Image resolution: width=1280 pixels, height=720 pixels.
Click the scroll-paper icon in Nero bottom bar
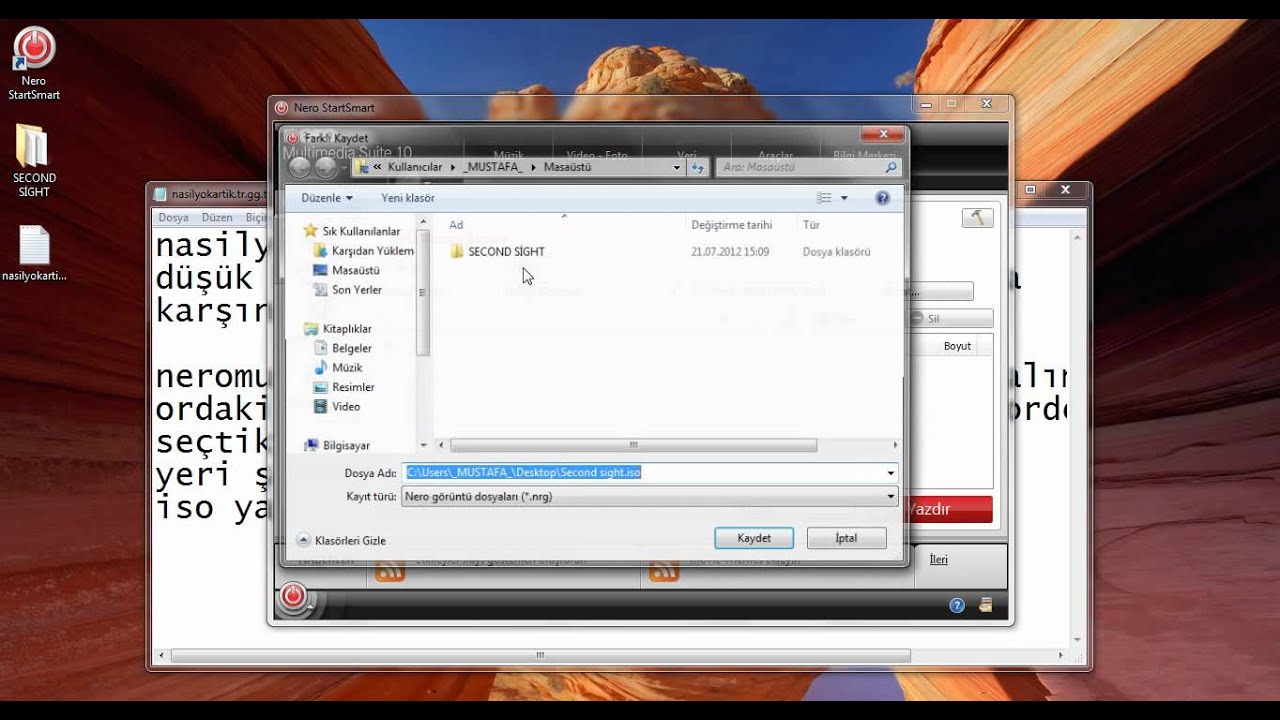pos(986,605)
